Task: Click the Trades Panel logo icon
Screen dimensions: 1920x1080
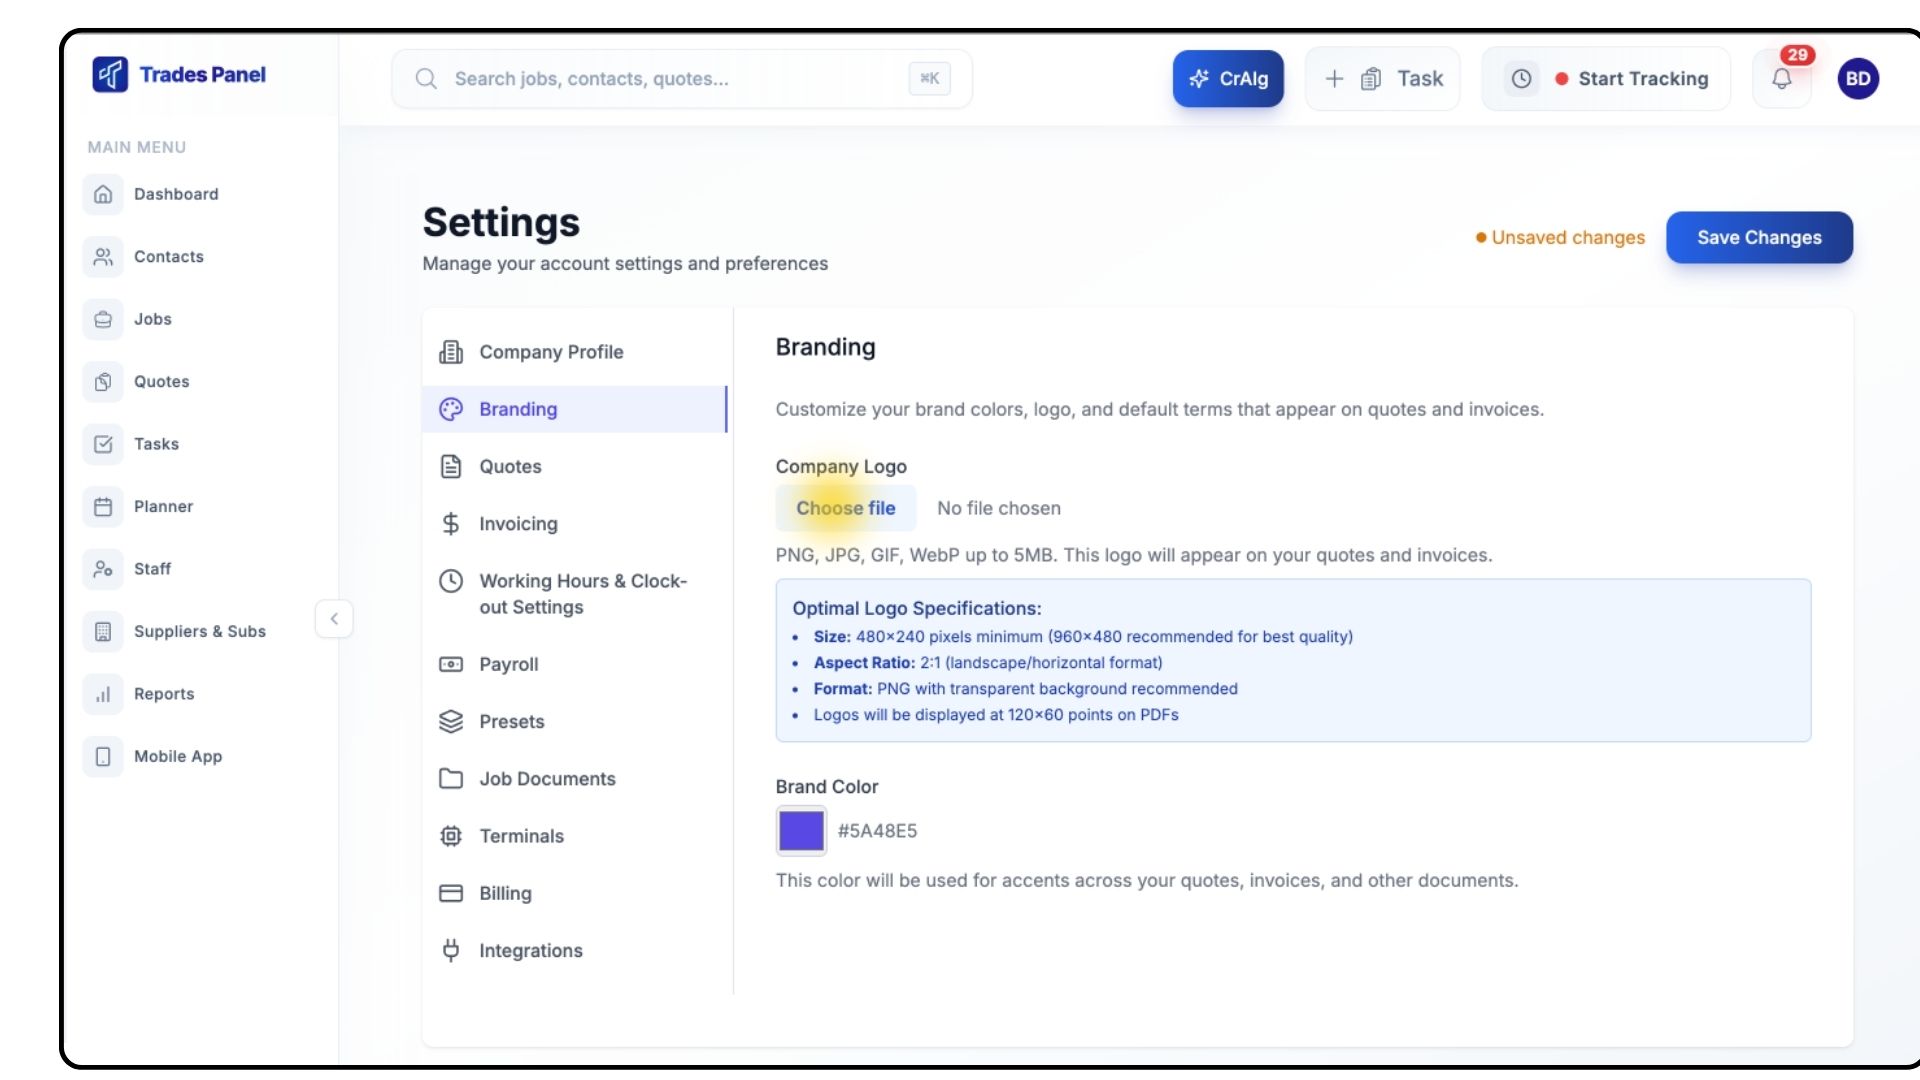Action: point(110,75)
